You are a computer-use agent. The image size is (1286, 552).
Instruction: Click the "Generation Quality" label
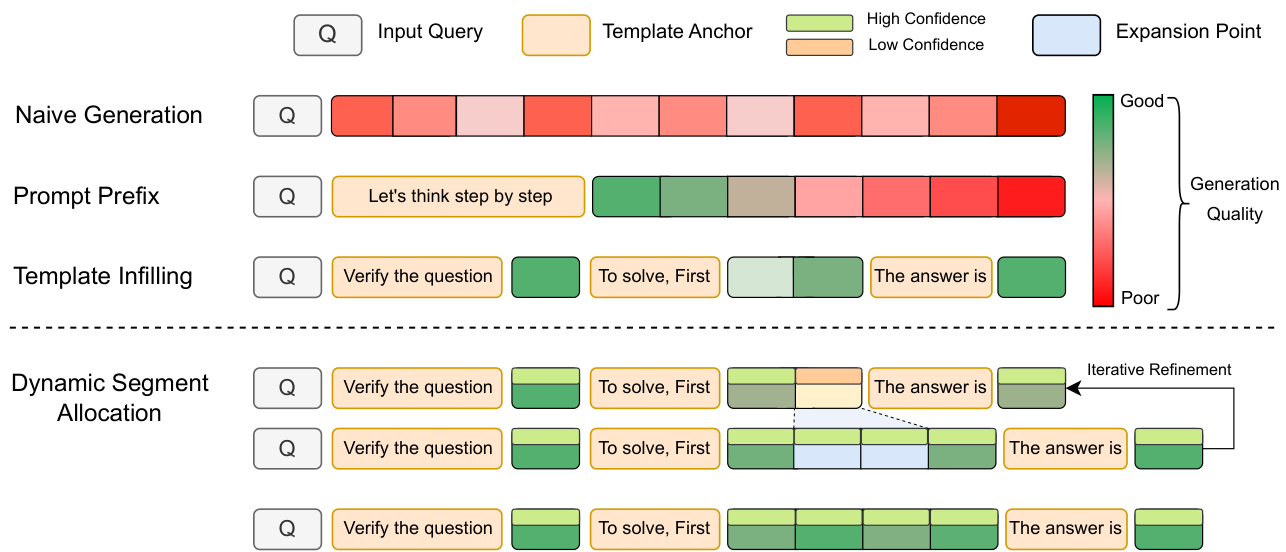click(1234, 199)
